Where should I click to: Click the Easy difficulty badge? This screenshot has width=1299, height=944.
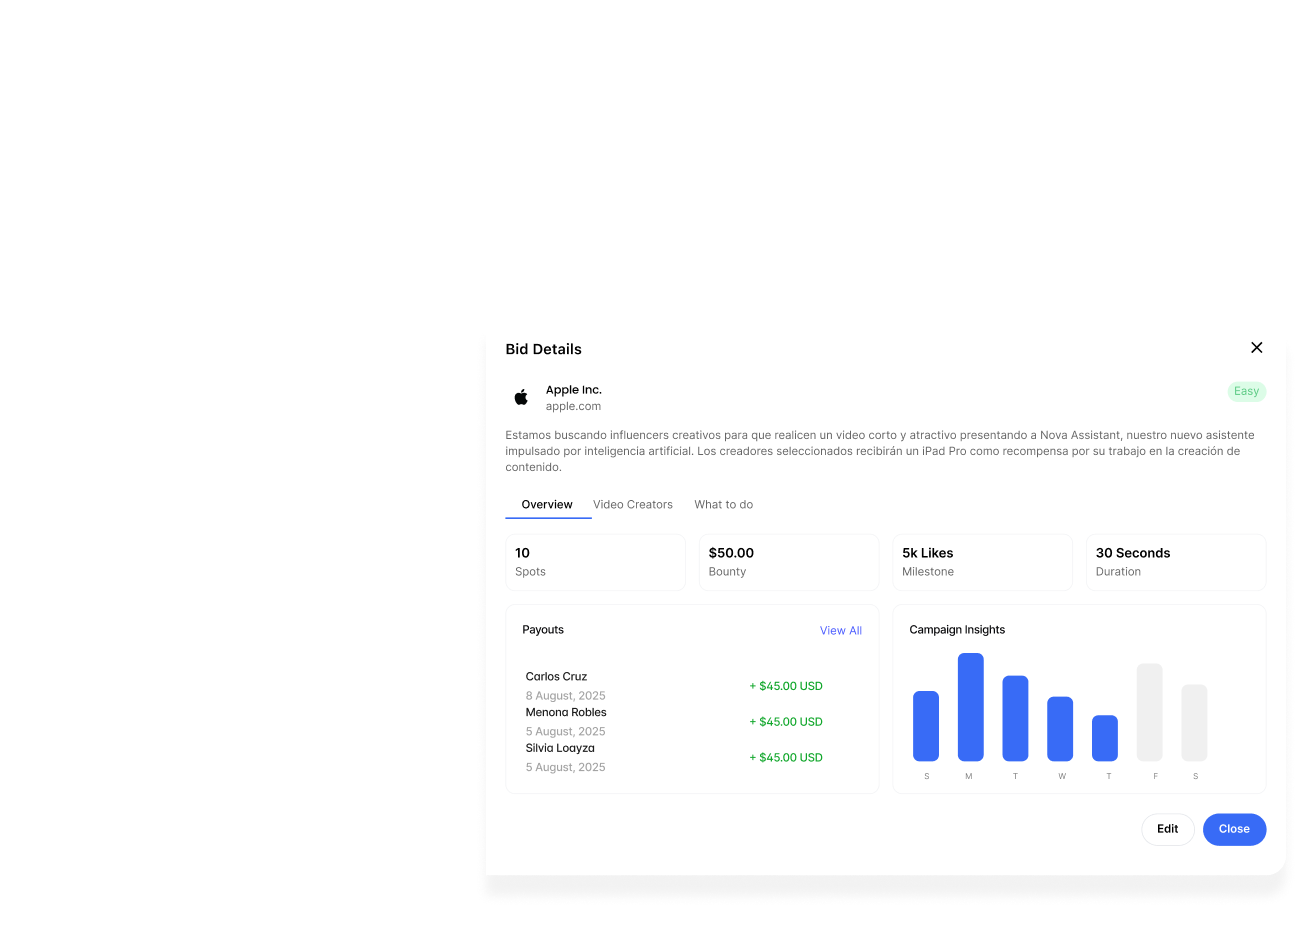pyautogui.click(x=1246, y=392)
